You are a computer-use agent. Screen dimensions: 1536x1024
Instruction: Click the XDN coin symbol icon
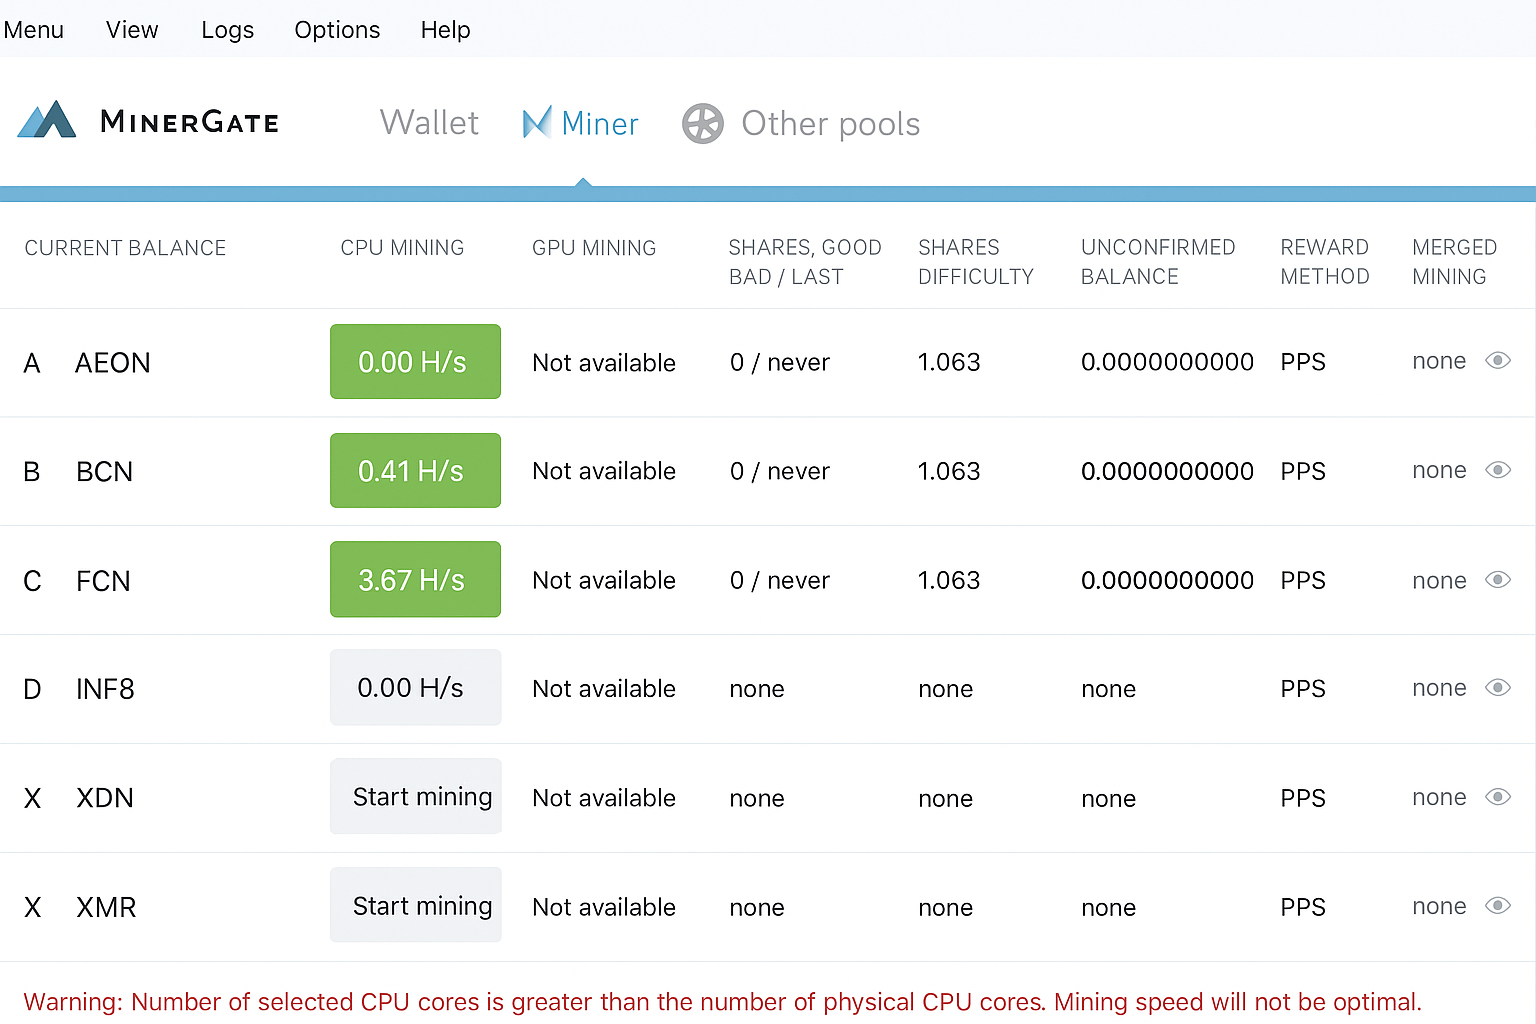(32, 798)
